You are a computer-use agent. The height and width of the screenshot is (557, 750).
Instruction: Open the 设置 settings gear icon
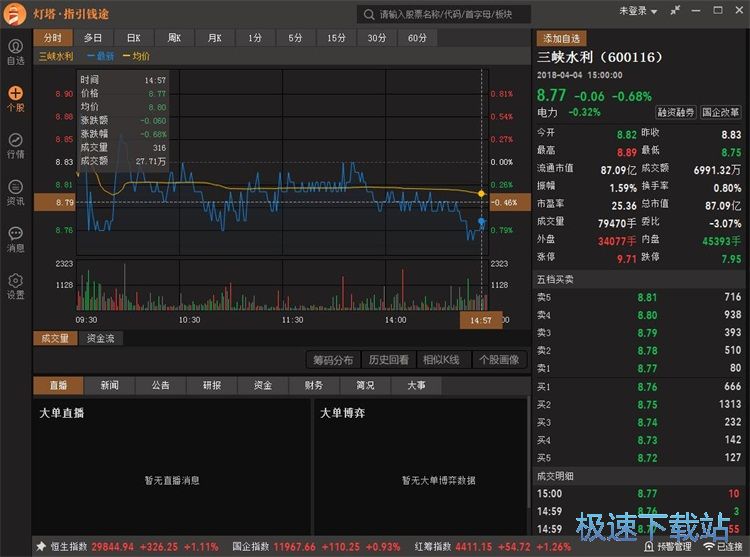click(x=15, y=285)
